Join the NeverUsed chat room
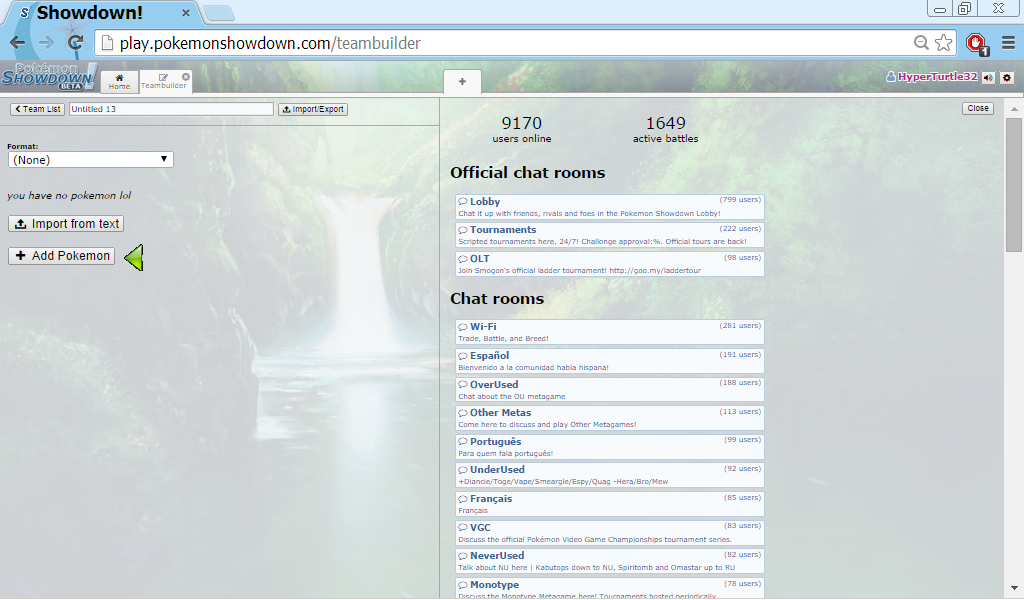The width and height of the screenshot is (1024, 600). point(610,561)
